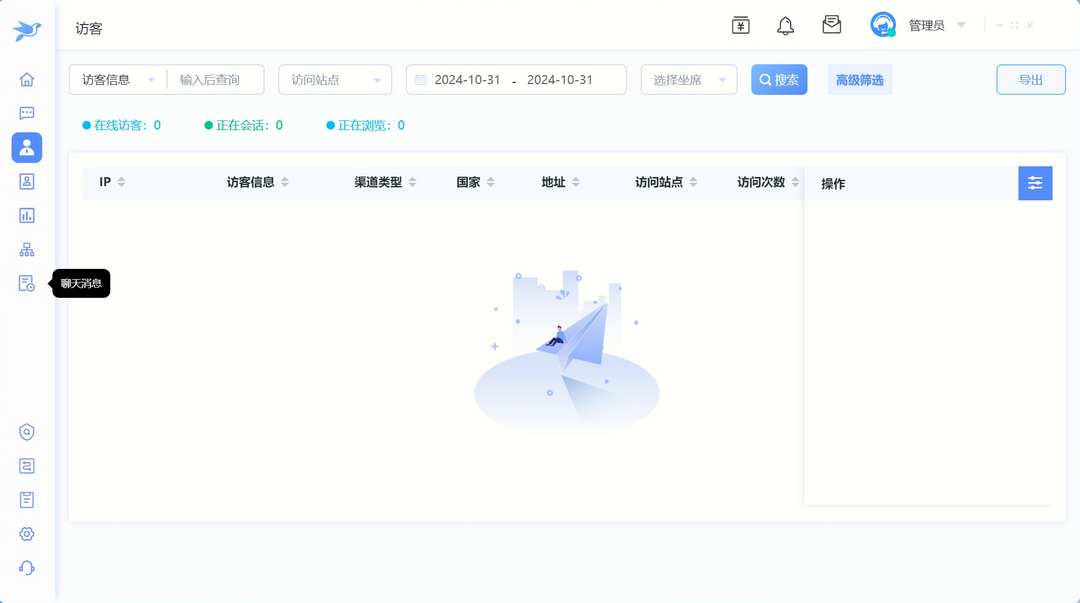
Task: Click the 导出 export button
Action: (x=1031, y=79)
